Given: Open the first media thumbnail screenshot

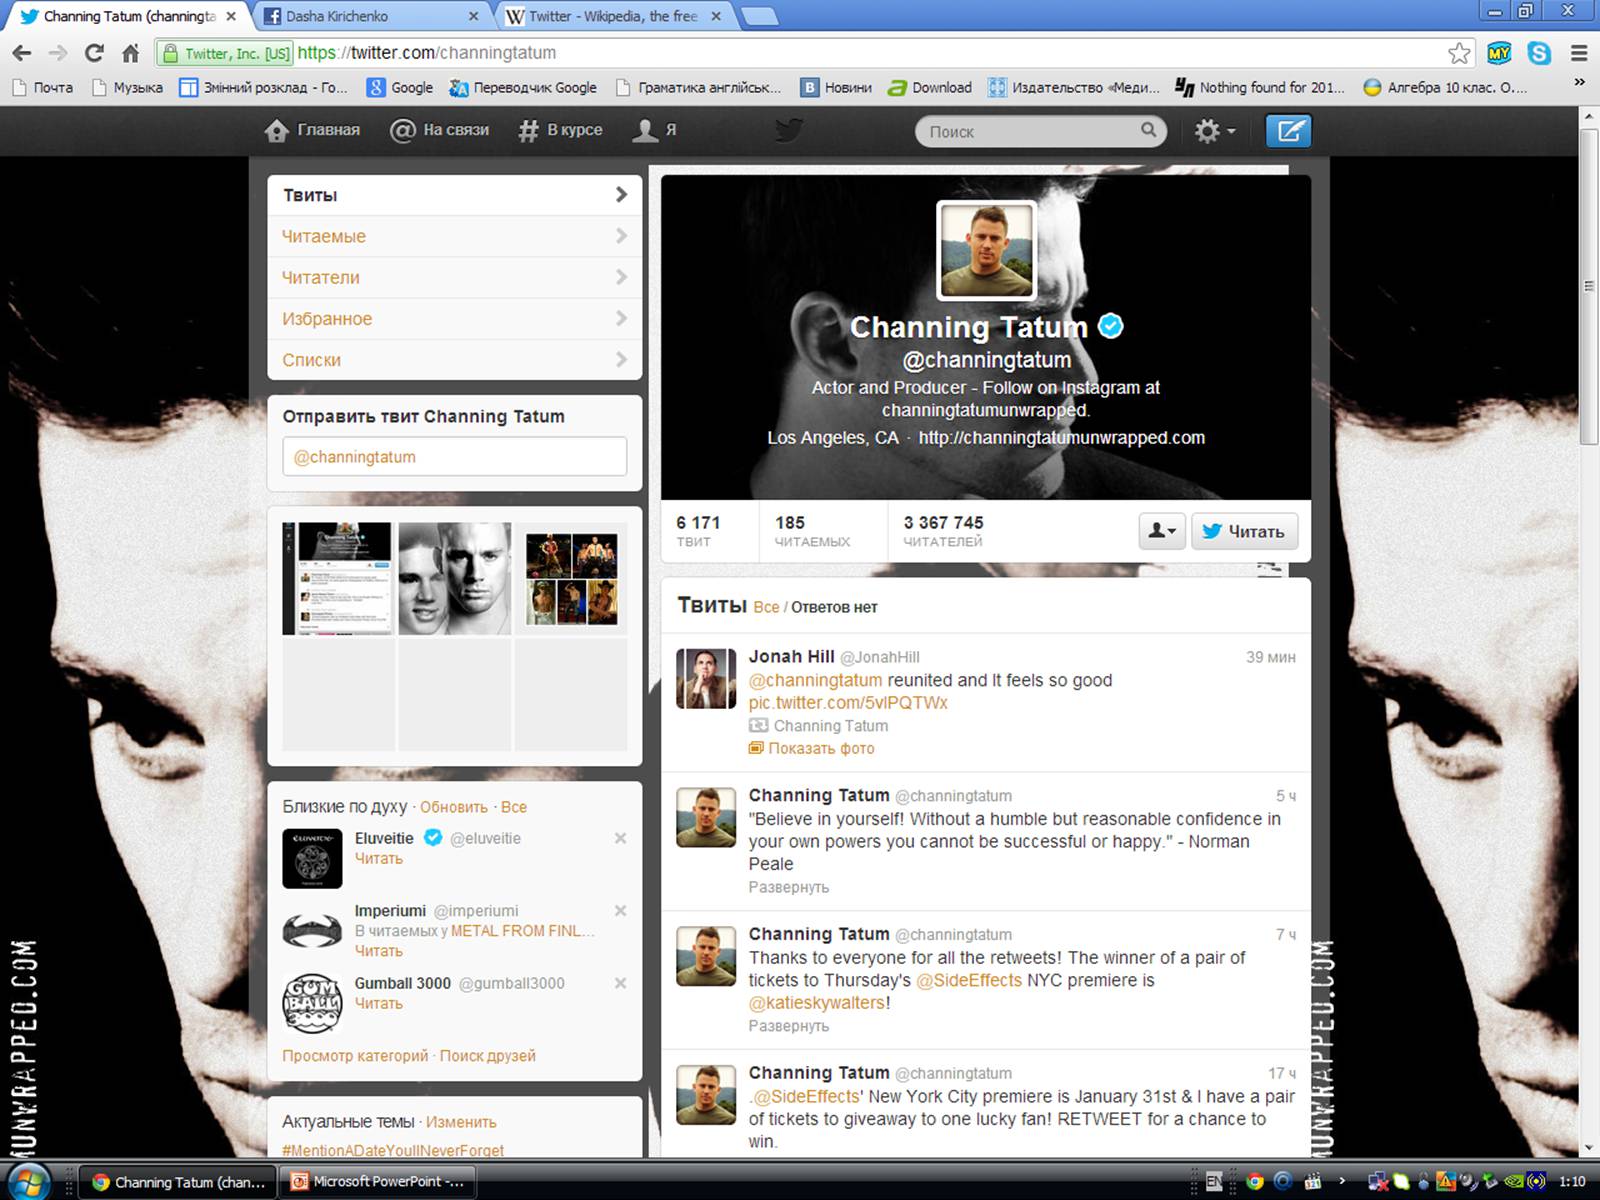Looking at the screenshot, I should (339, 579).
